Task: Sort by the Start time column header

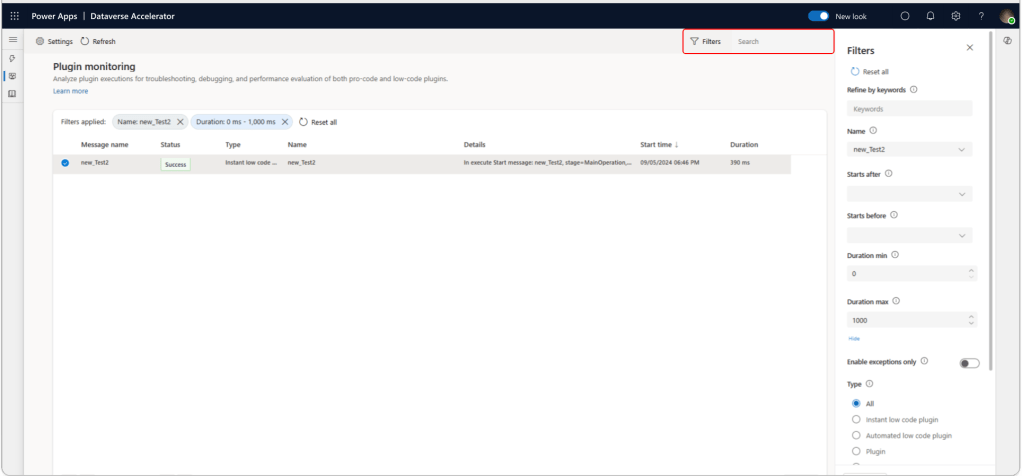Action: pos(659,145)
